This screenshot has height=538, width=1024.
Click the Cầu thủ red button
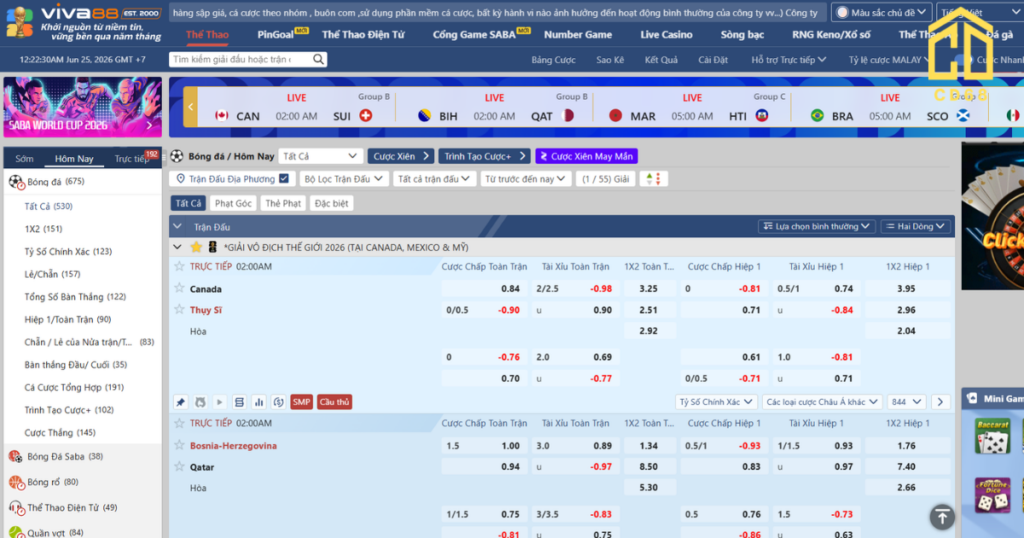[x=334, y=402]
